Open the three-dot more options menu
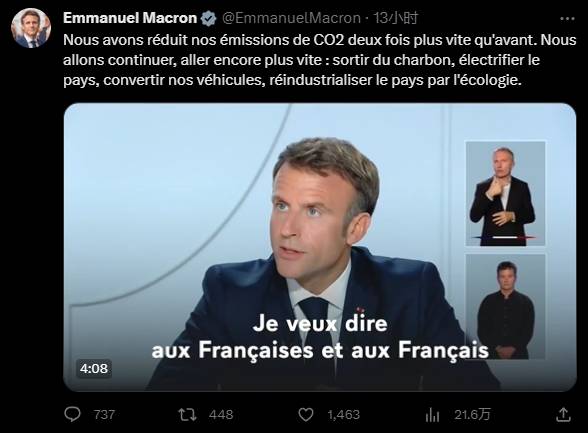Screen dimensions: 588x433 pos(567,18)
